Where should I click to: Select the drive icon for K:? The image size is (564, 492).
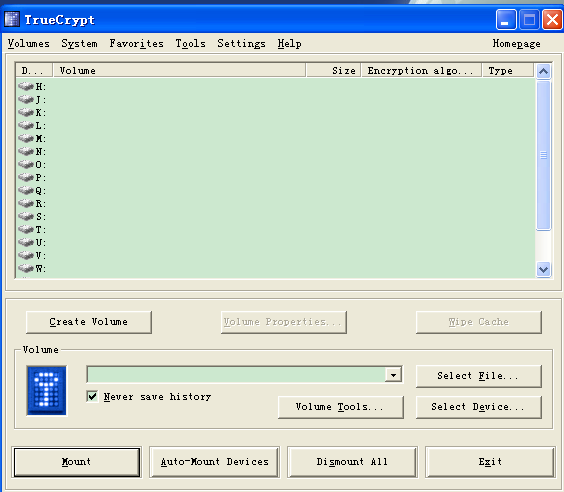26,112
